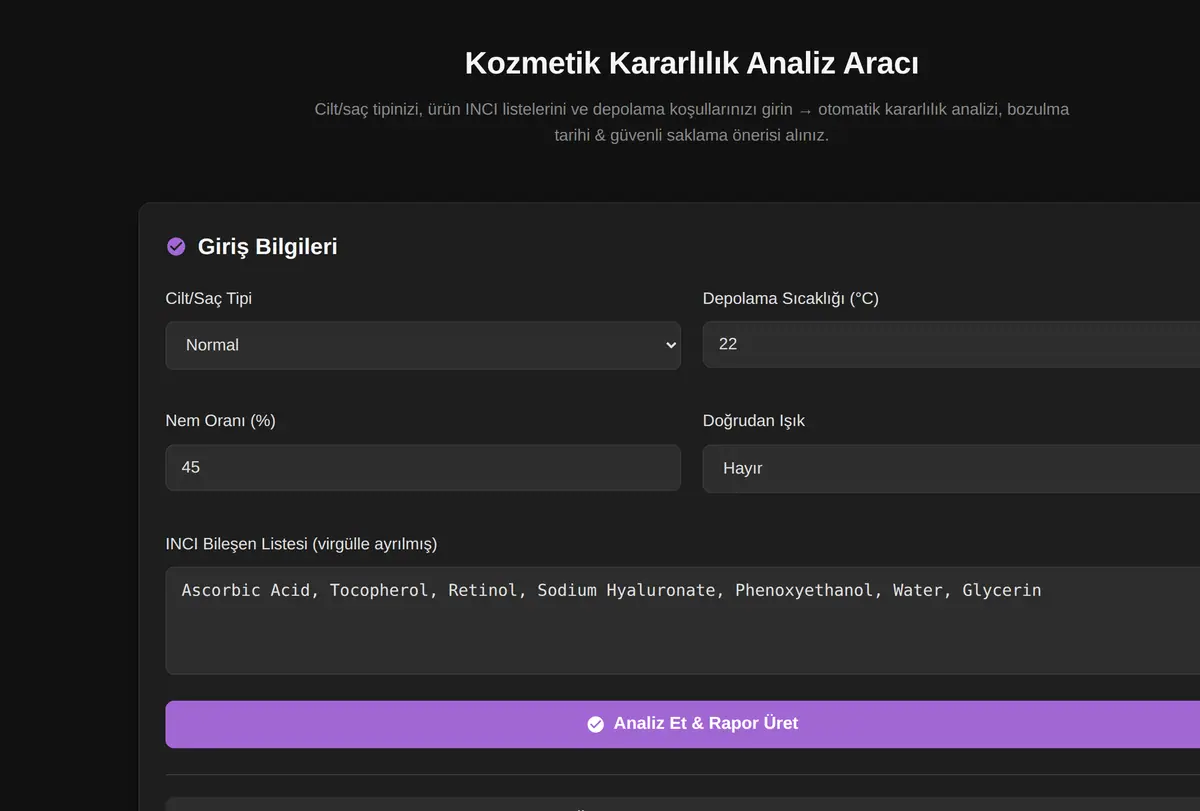Open the Doğrudan Işık dropdown
The image size is (1200, 811).
951,468
